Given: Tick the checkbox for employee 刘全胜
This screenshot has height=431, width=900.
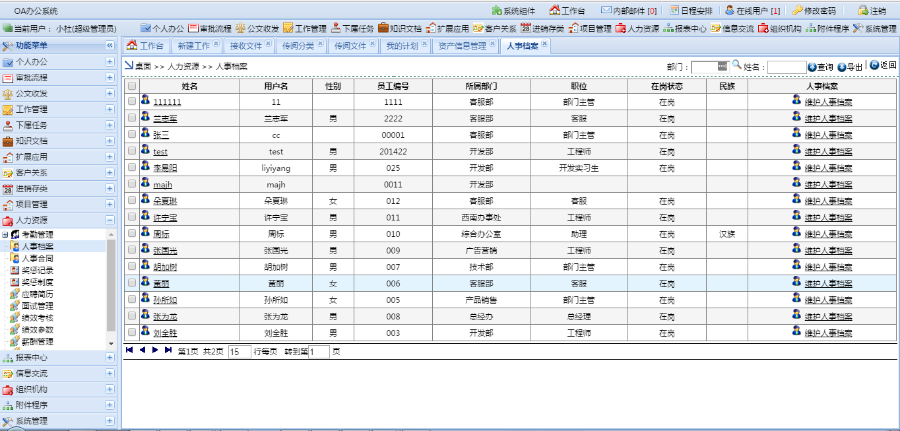Looking at the screenshot, I should click(x=132, y=332).
